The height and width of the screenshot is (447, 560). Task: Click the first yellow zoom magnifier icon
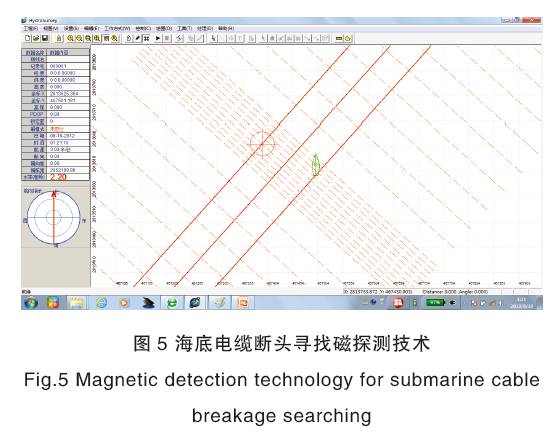pyautogui.click(x=70, y=38)
